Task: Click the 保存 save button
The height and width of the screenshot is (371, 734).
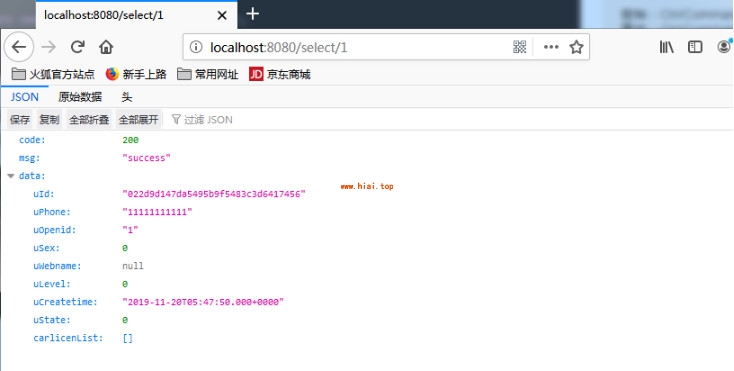Action: coord(20,120)
